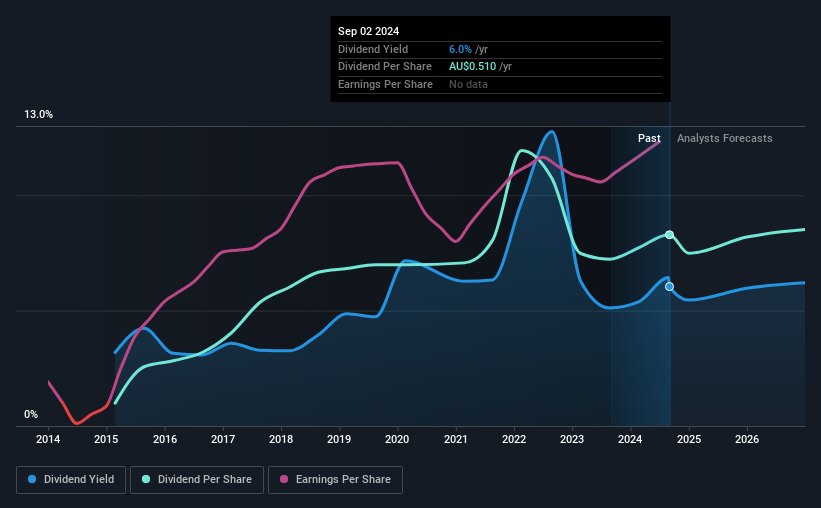
Task: Click the 2021 axis label
Action: coord(456,439)
